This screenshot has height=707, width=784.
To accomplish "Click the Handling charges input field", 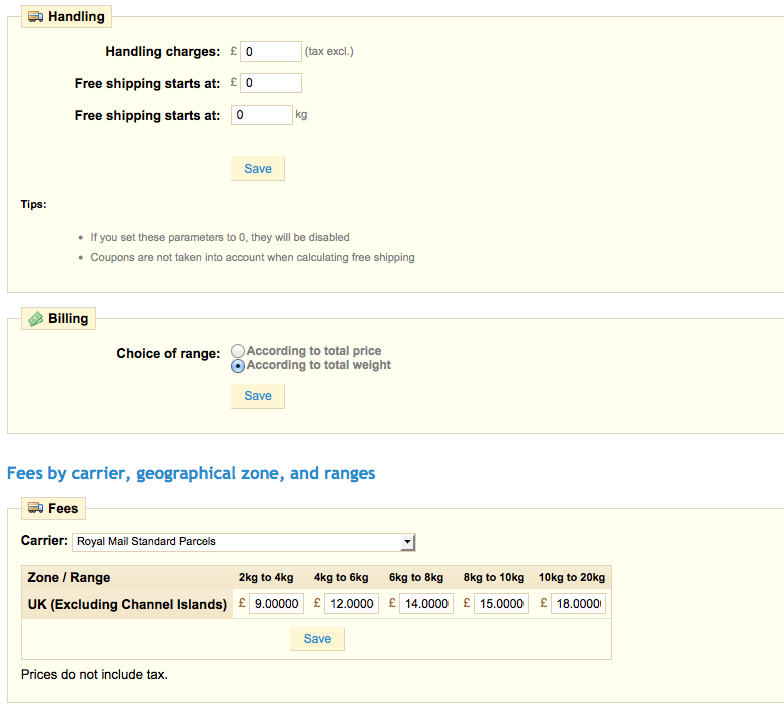I will 270,51.
